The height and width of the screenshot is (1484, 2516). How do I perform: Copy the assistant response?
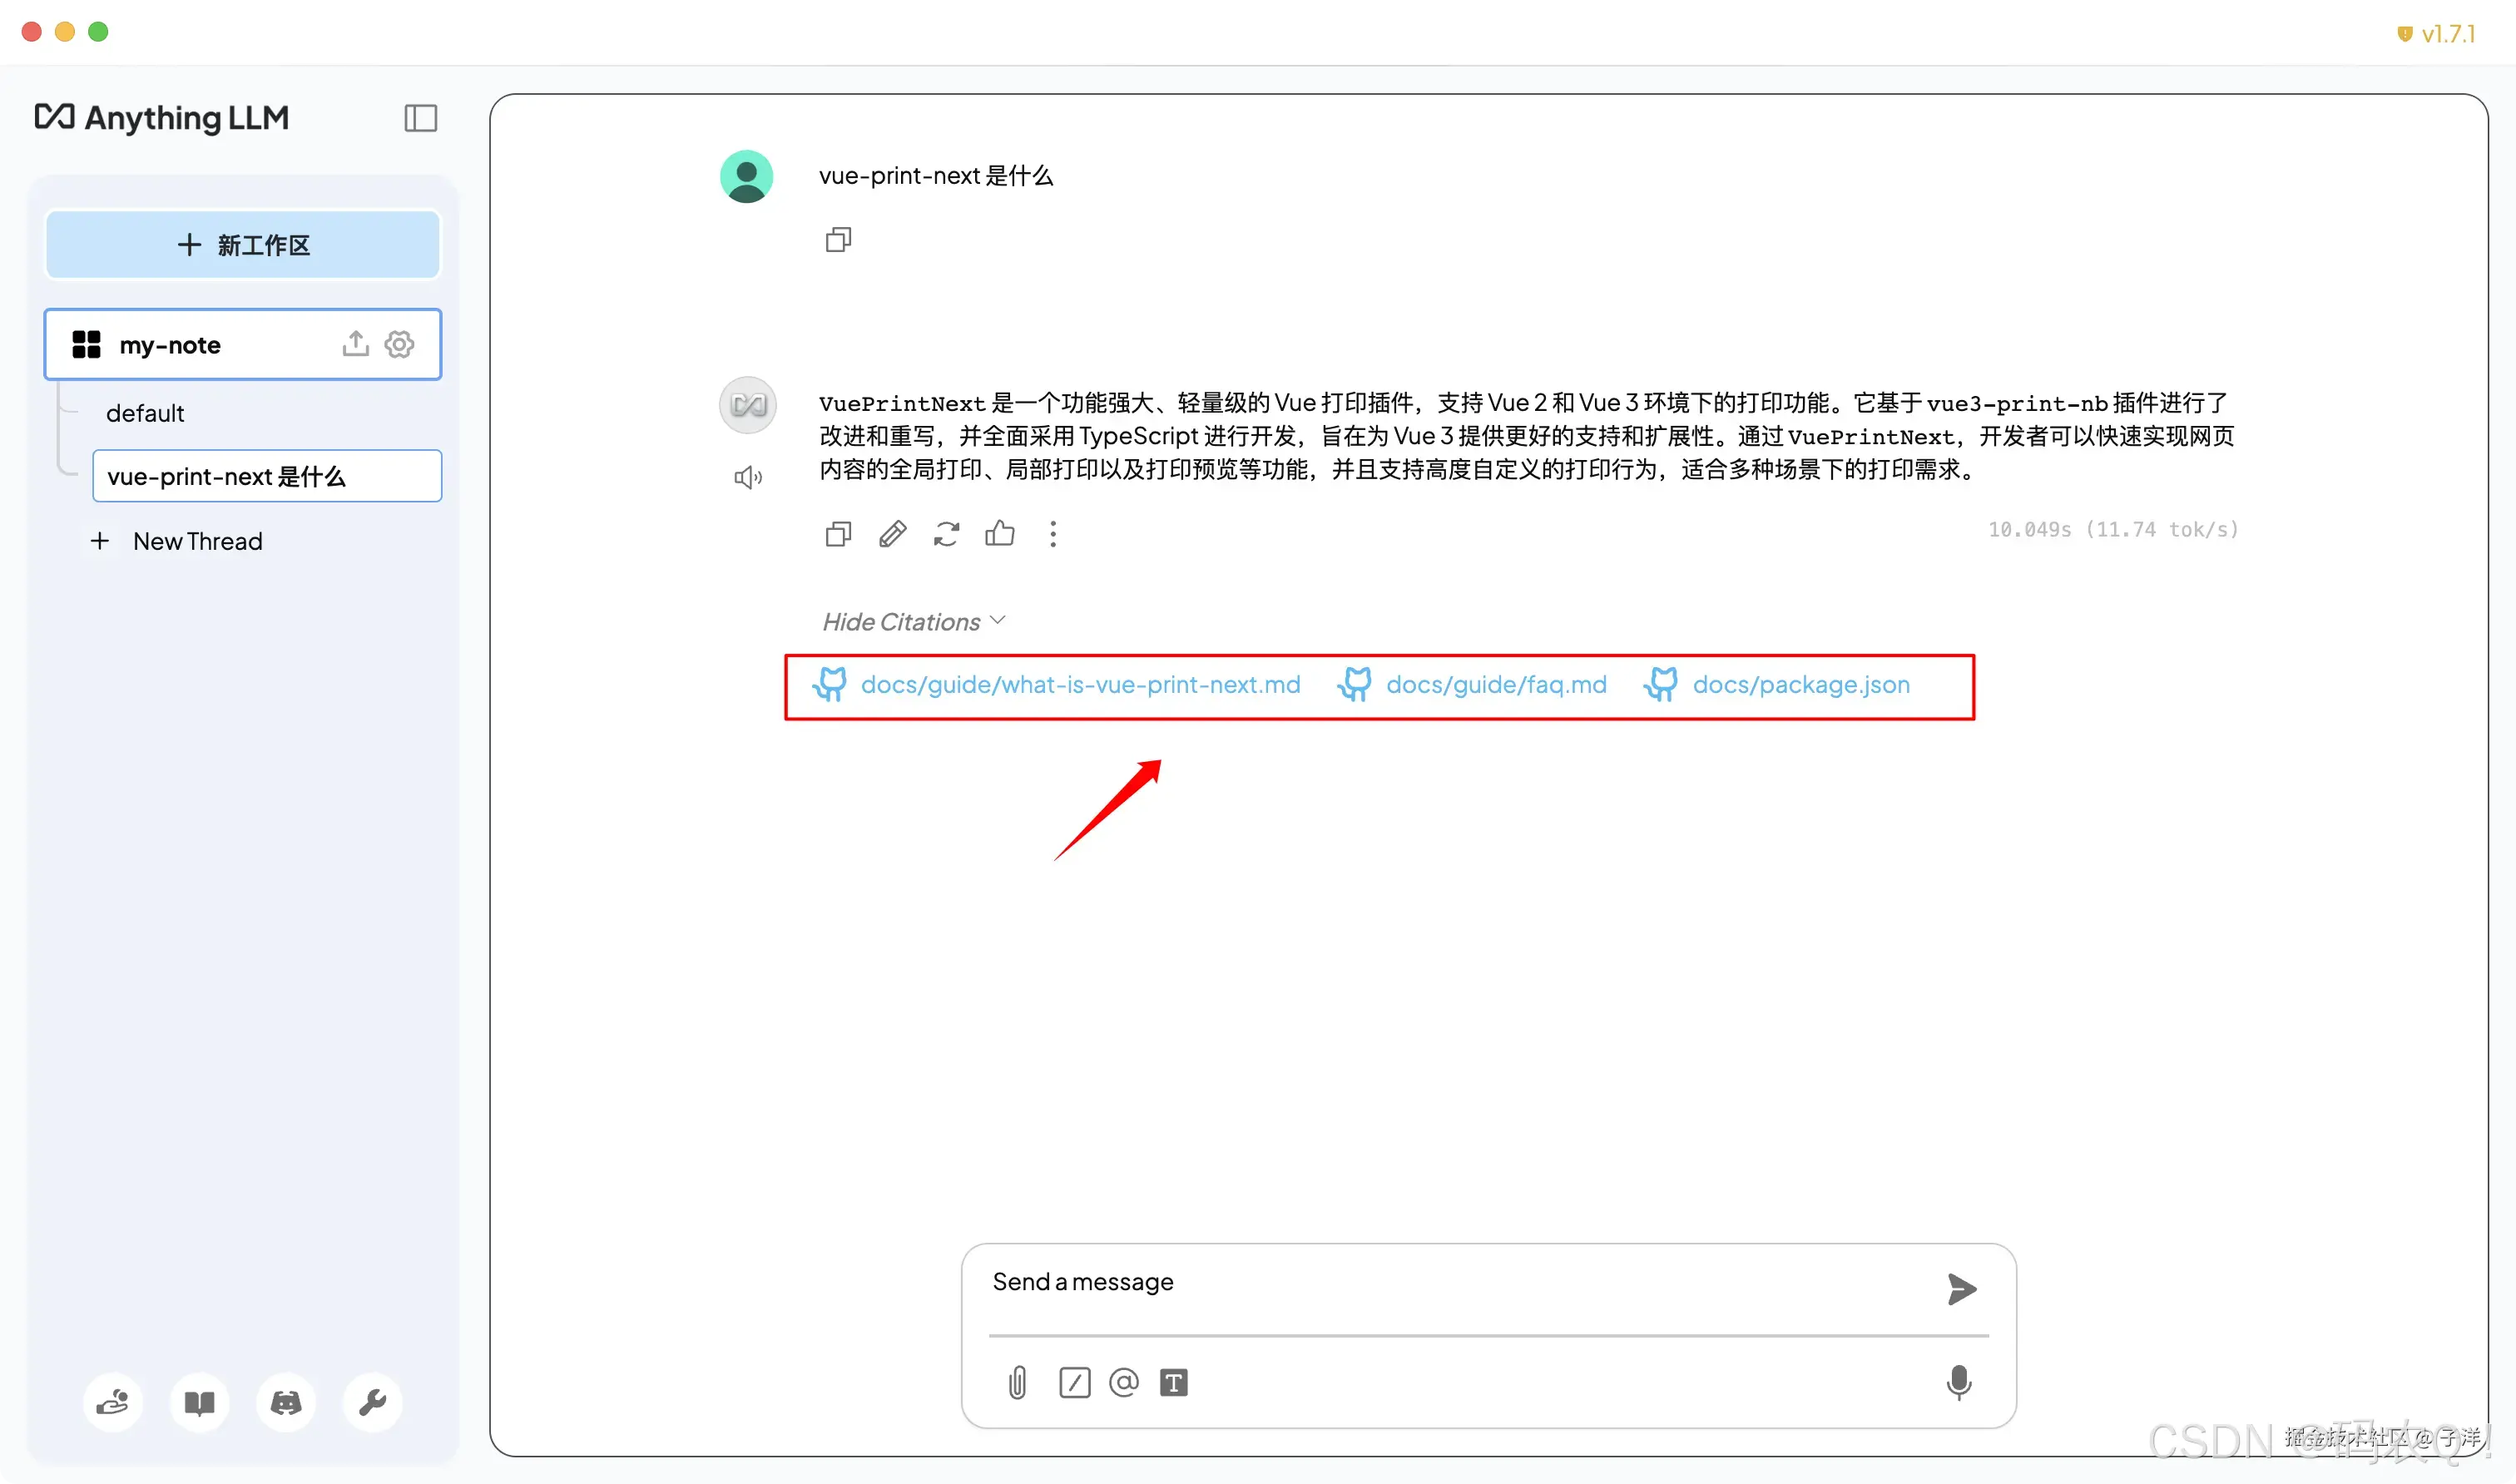click(x=838, y=534)
